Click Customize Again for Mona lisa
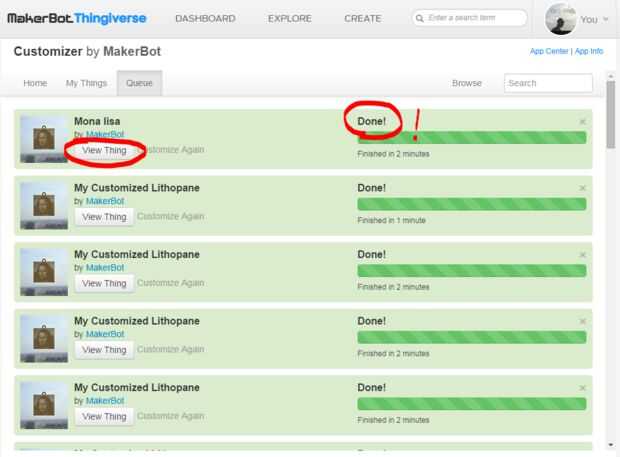620x457 pixels. click(x=171, y=149)
